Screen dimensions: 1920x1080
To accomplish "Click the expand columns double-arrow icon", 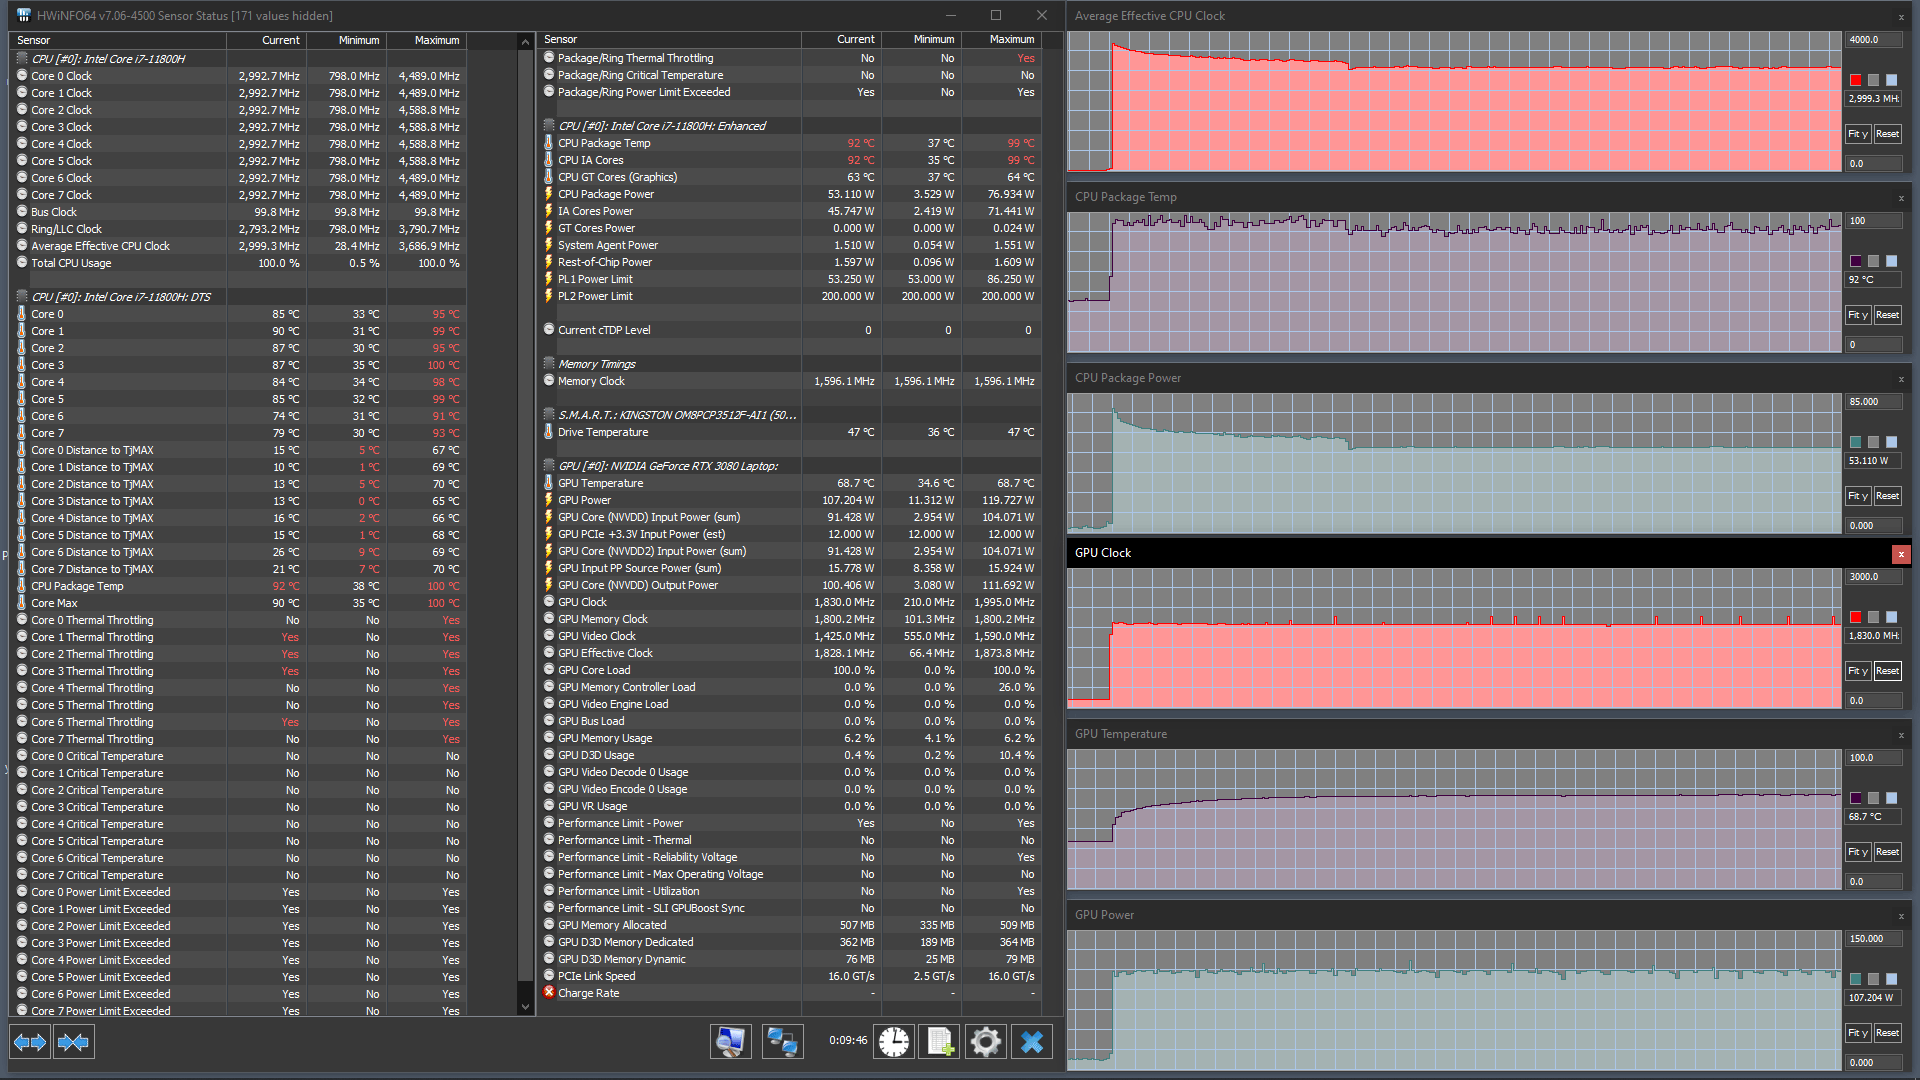I will pos(30,1042).
